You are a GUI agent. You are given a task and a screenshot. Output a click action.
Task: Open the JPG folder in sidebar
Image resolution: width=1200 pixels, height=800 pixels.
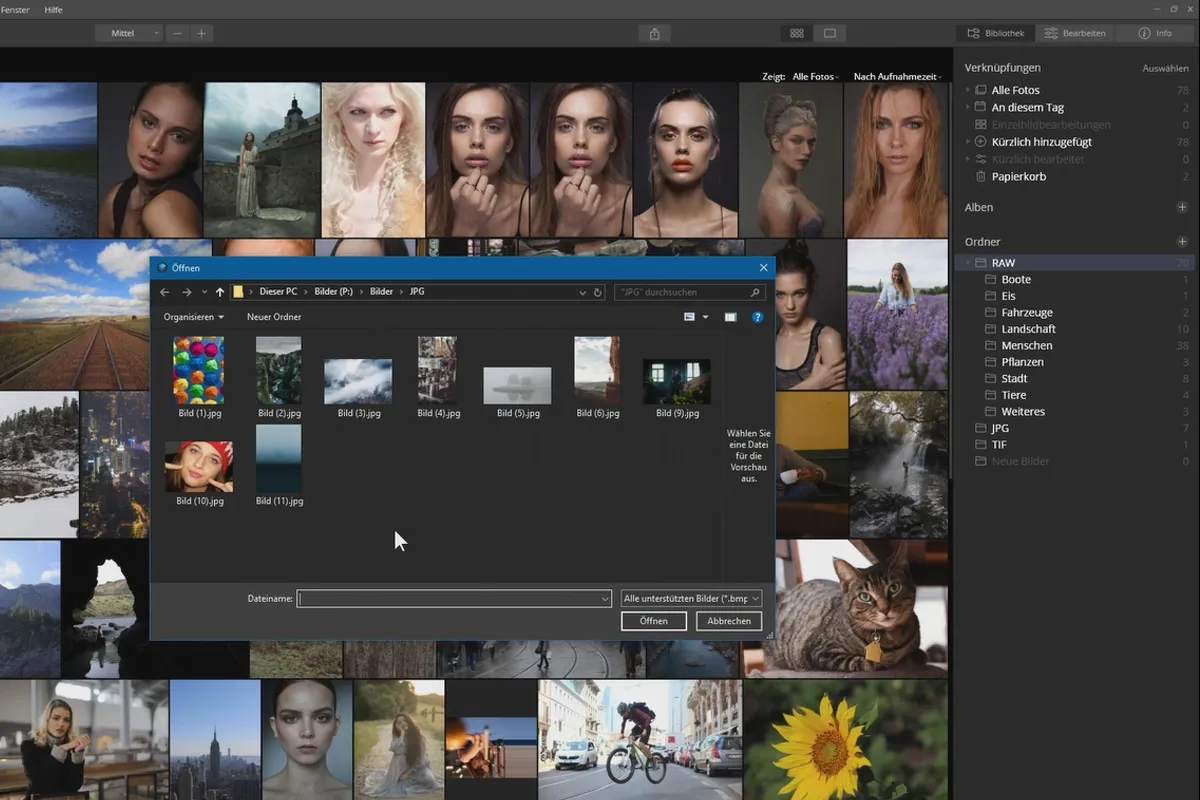click(1000, 428)
